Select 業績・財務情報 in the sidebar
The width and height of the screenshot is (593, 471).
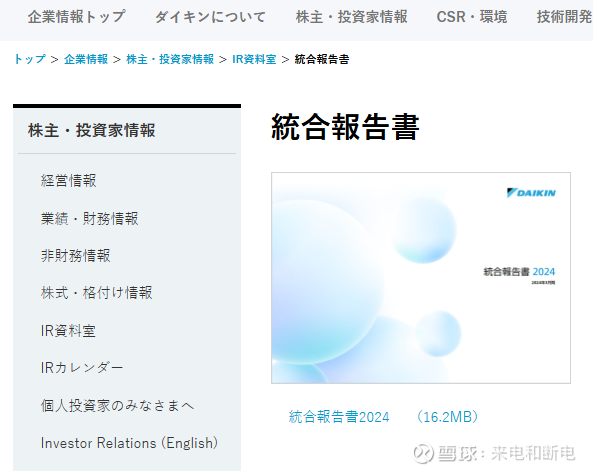click(x=90, y=218)
